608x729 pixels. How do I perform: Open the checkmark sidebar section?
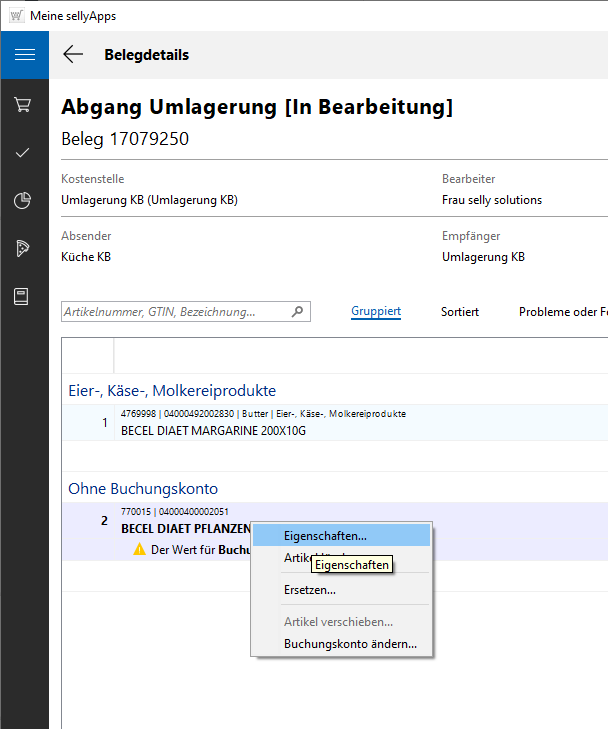[23, 152]
